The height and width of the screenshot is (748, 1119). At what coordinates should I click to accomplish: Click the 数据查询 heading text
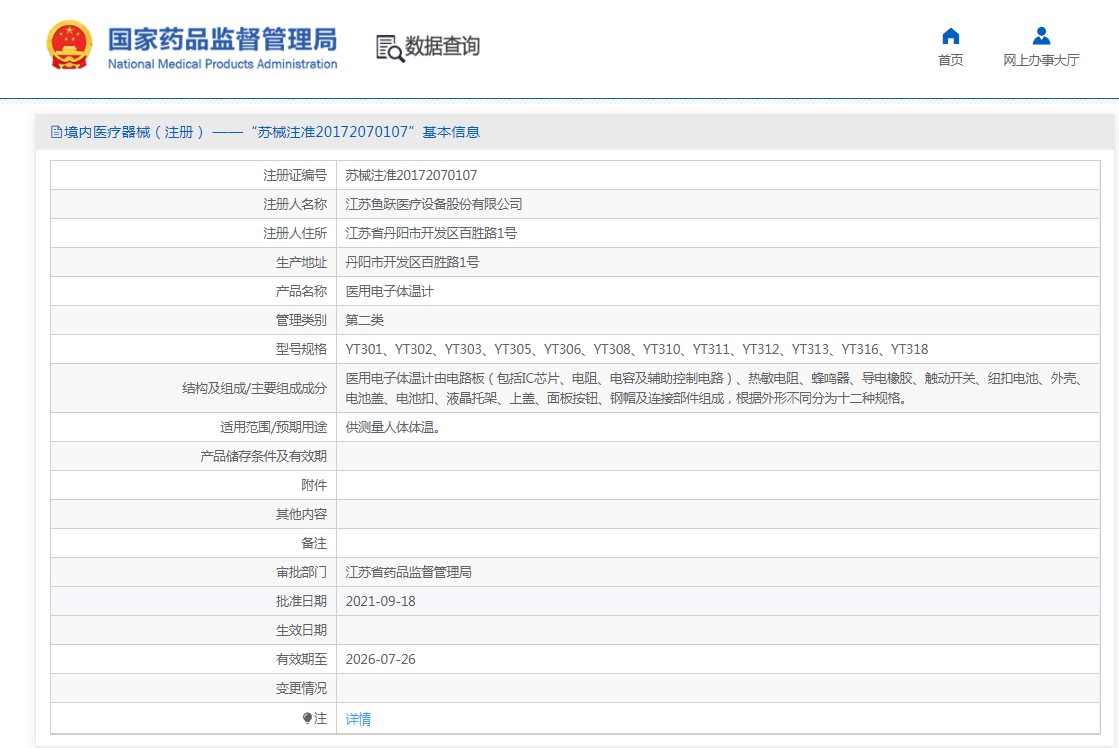click(442, 47)
